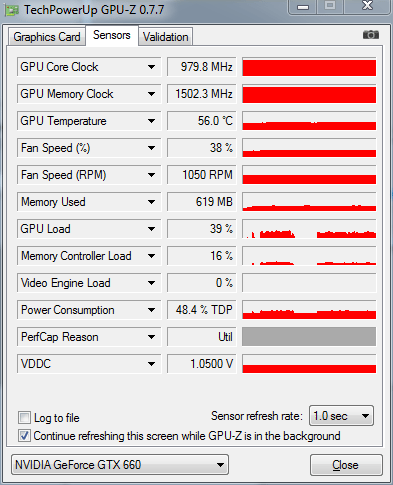Click the camera screenshot icon
Image resolution: width=393 pixels, height=485 pixels.
(371, 35)
